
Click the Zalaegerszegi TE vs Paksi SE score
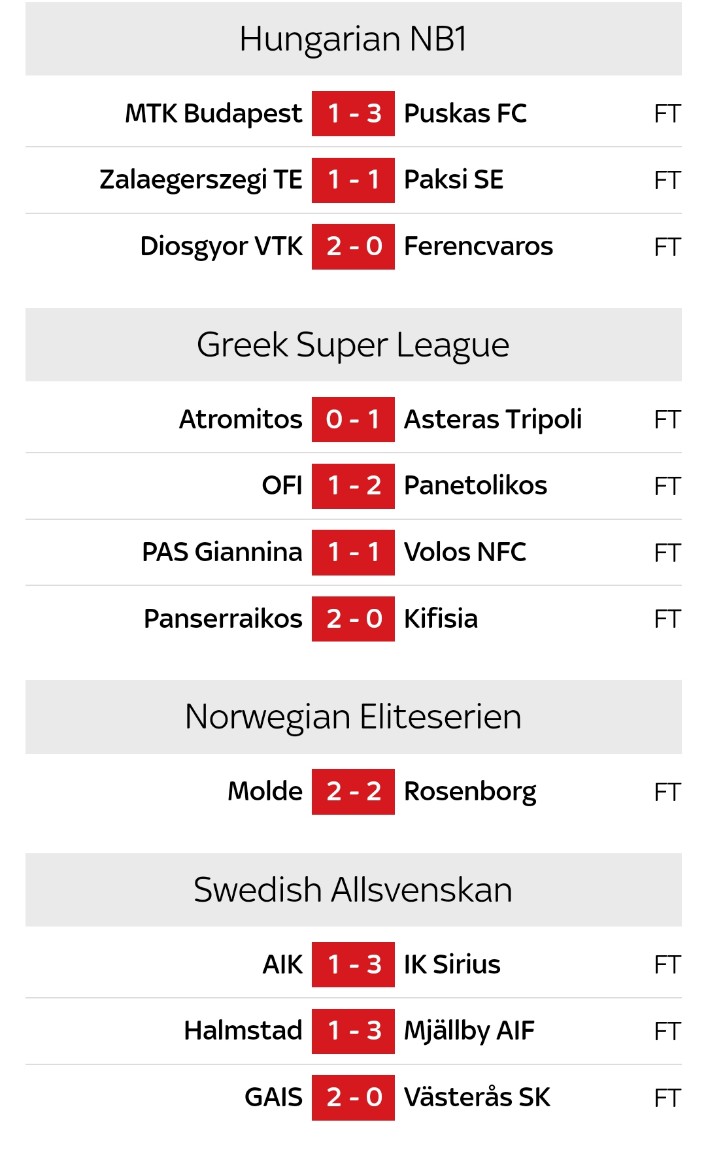(x=353, y=180)
